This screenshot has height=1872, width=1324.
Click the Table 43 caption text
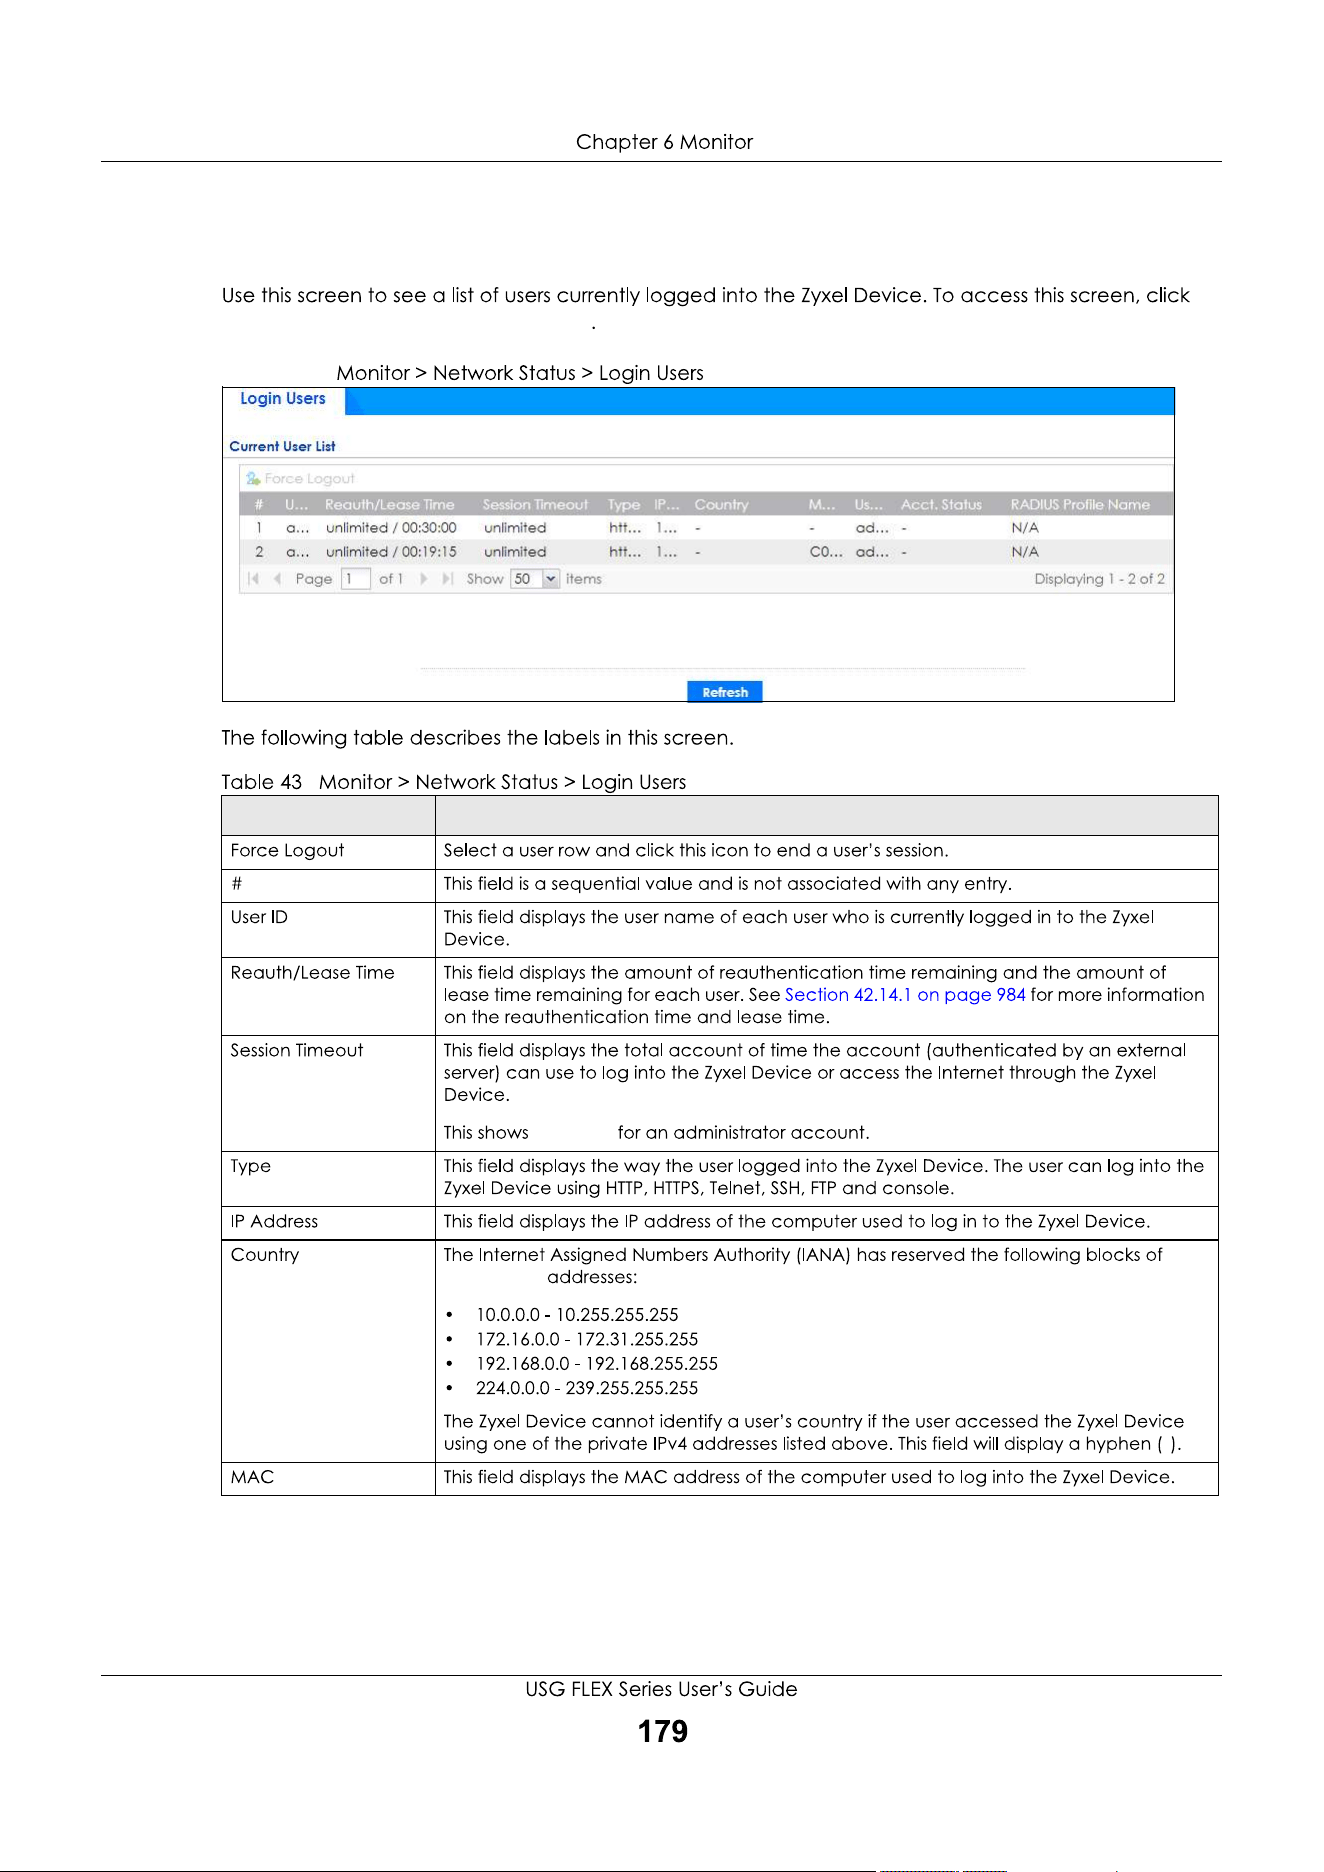pos(454,782)
